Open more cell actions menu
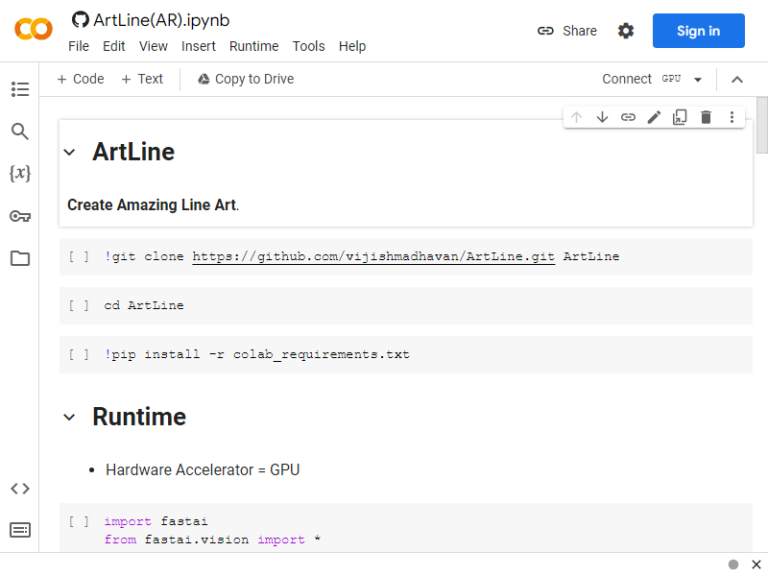Image resolution: width=768 pixels, height=576 pixels. (x=732, y=117)
